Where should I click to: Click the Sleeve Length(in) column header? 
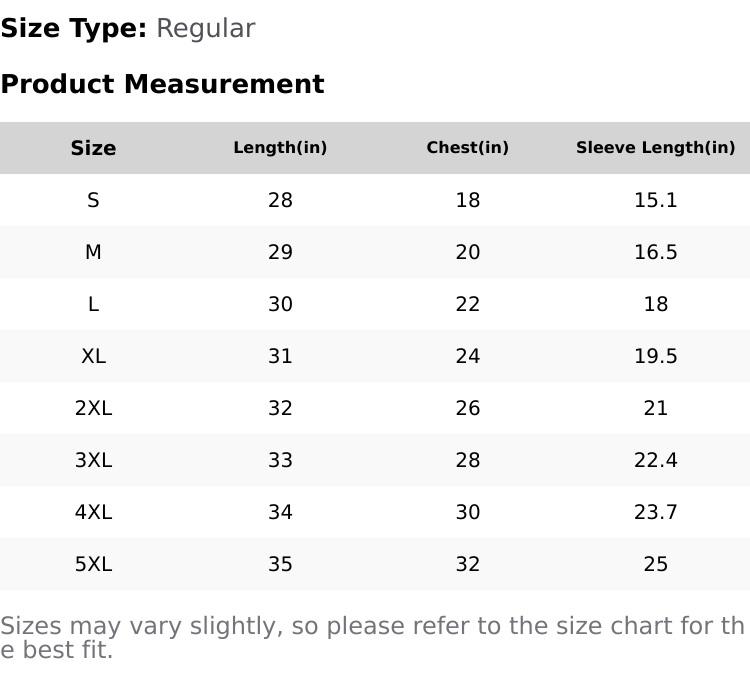tap(655, 148)
